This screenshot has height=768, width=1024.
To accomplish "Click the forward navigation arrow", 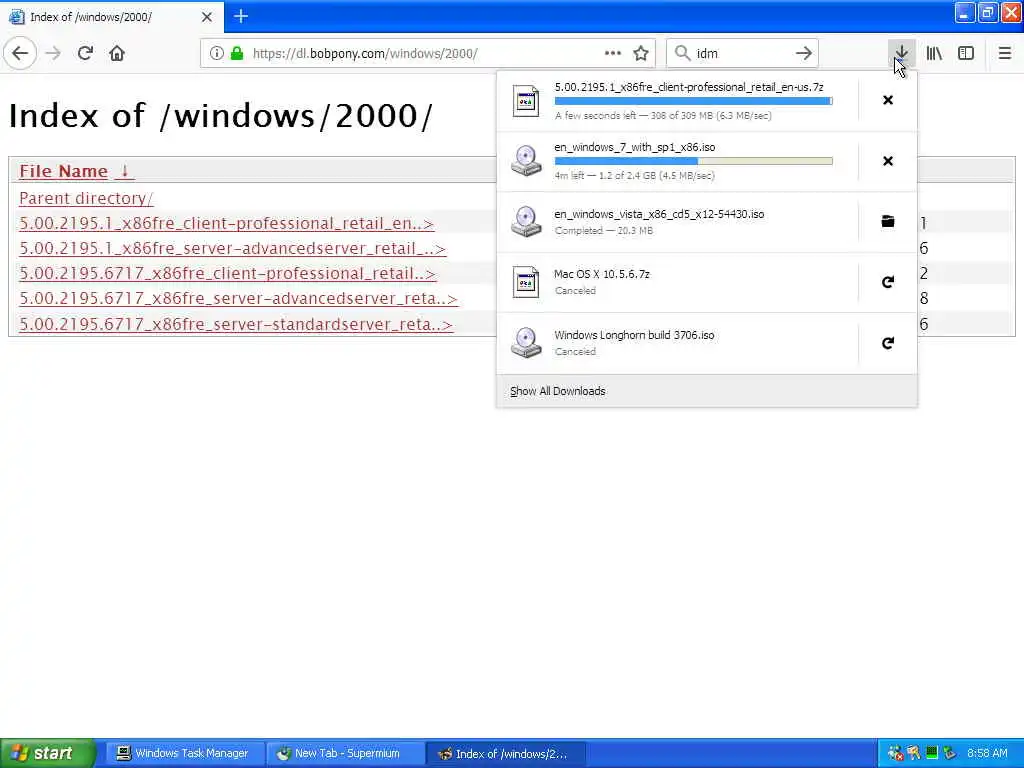I will [x=53, y=54].
